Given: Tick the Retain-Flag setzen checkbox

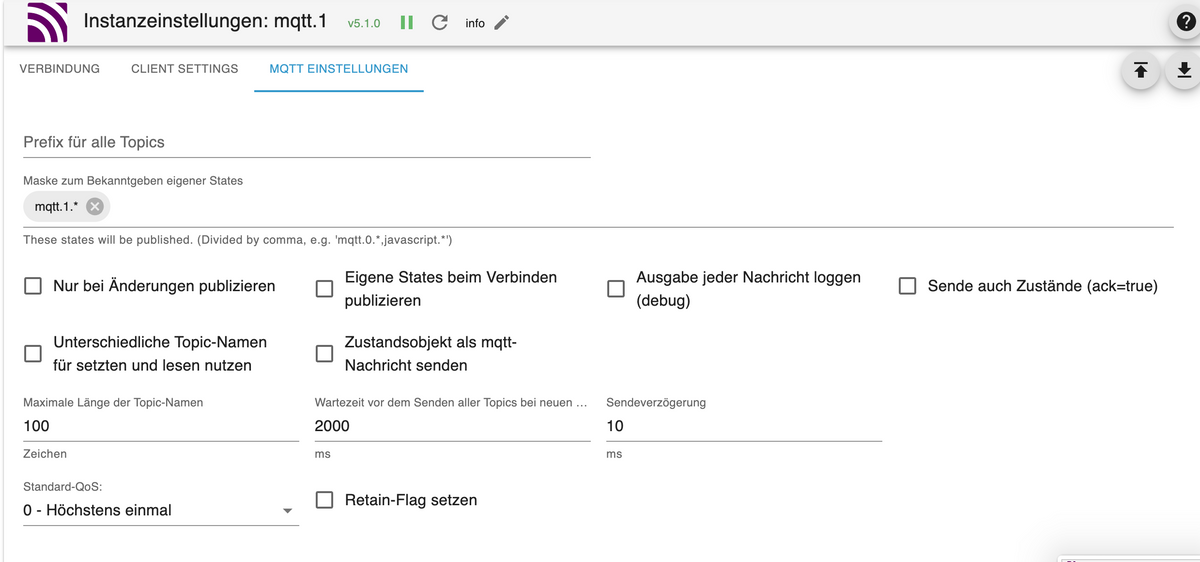Looking at the screenshot, I should 324,499.
